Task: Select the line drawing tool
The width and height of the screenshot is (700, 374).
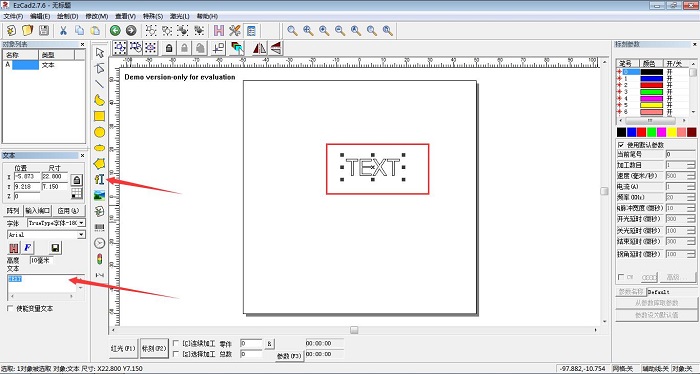Action: pos(99,84)
